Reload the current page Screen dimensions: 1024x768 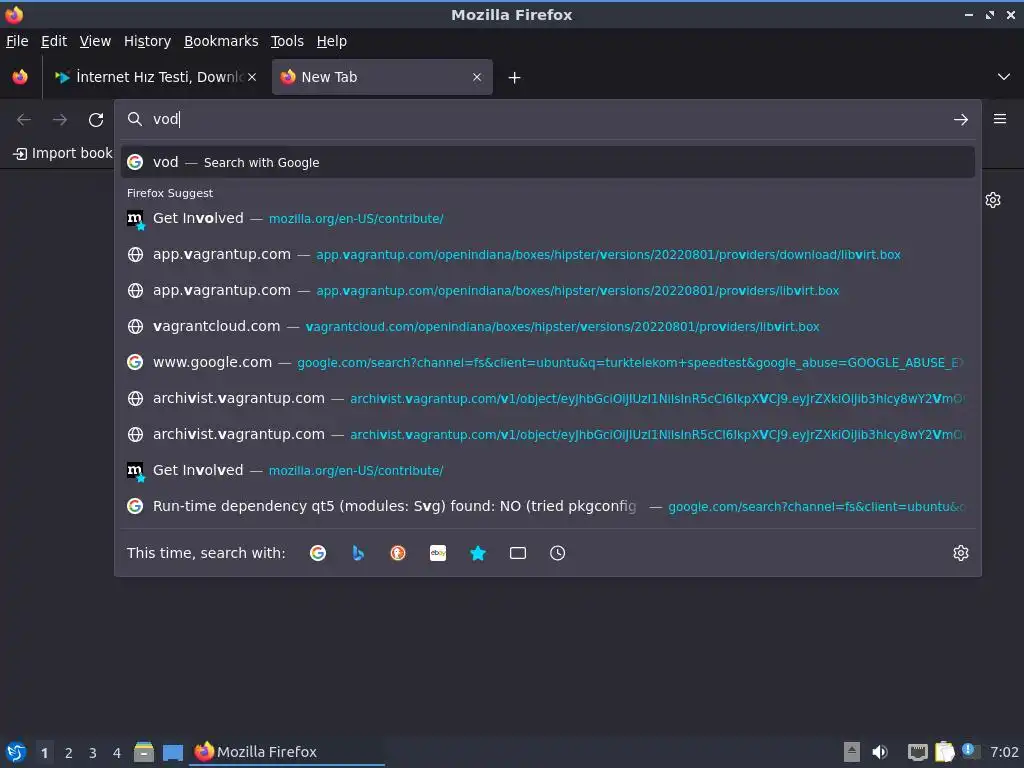pos(96,120)
